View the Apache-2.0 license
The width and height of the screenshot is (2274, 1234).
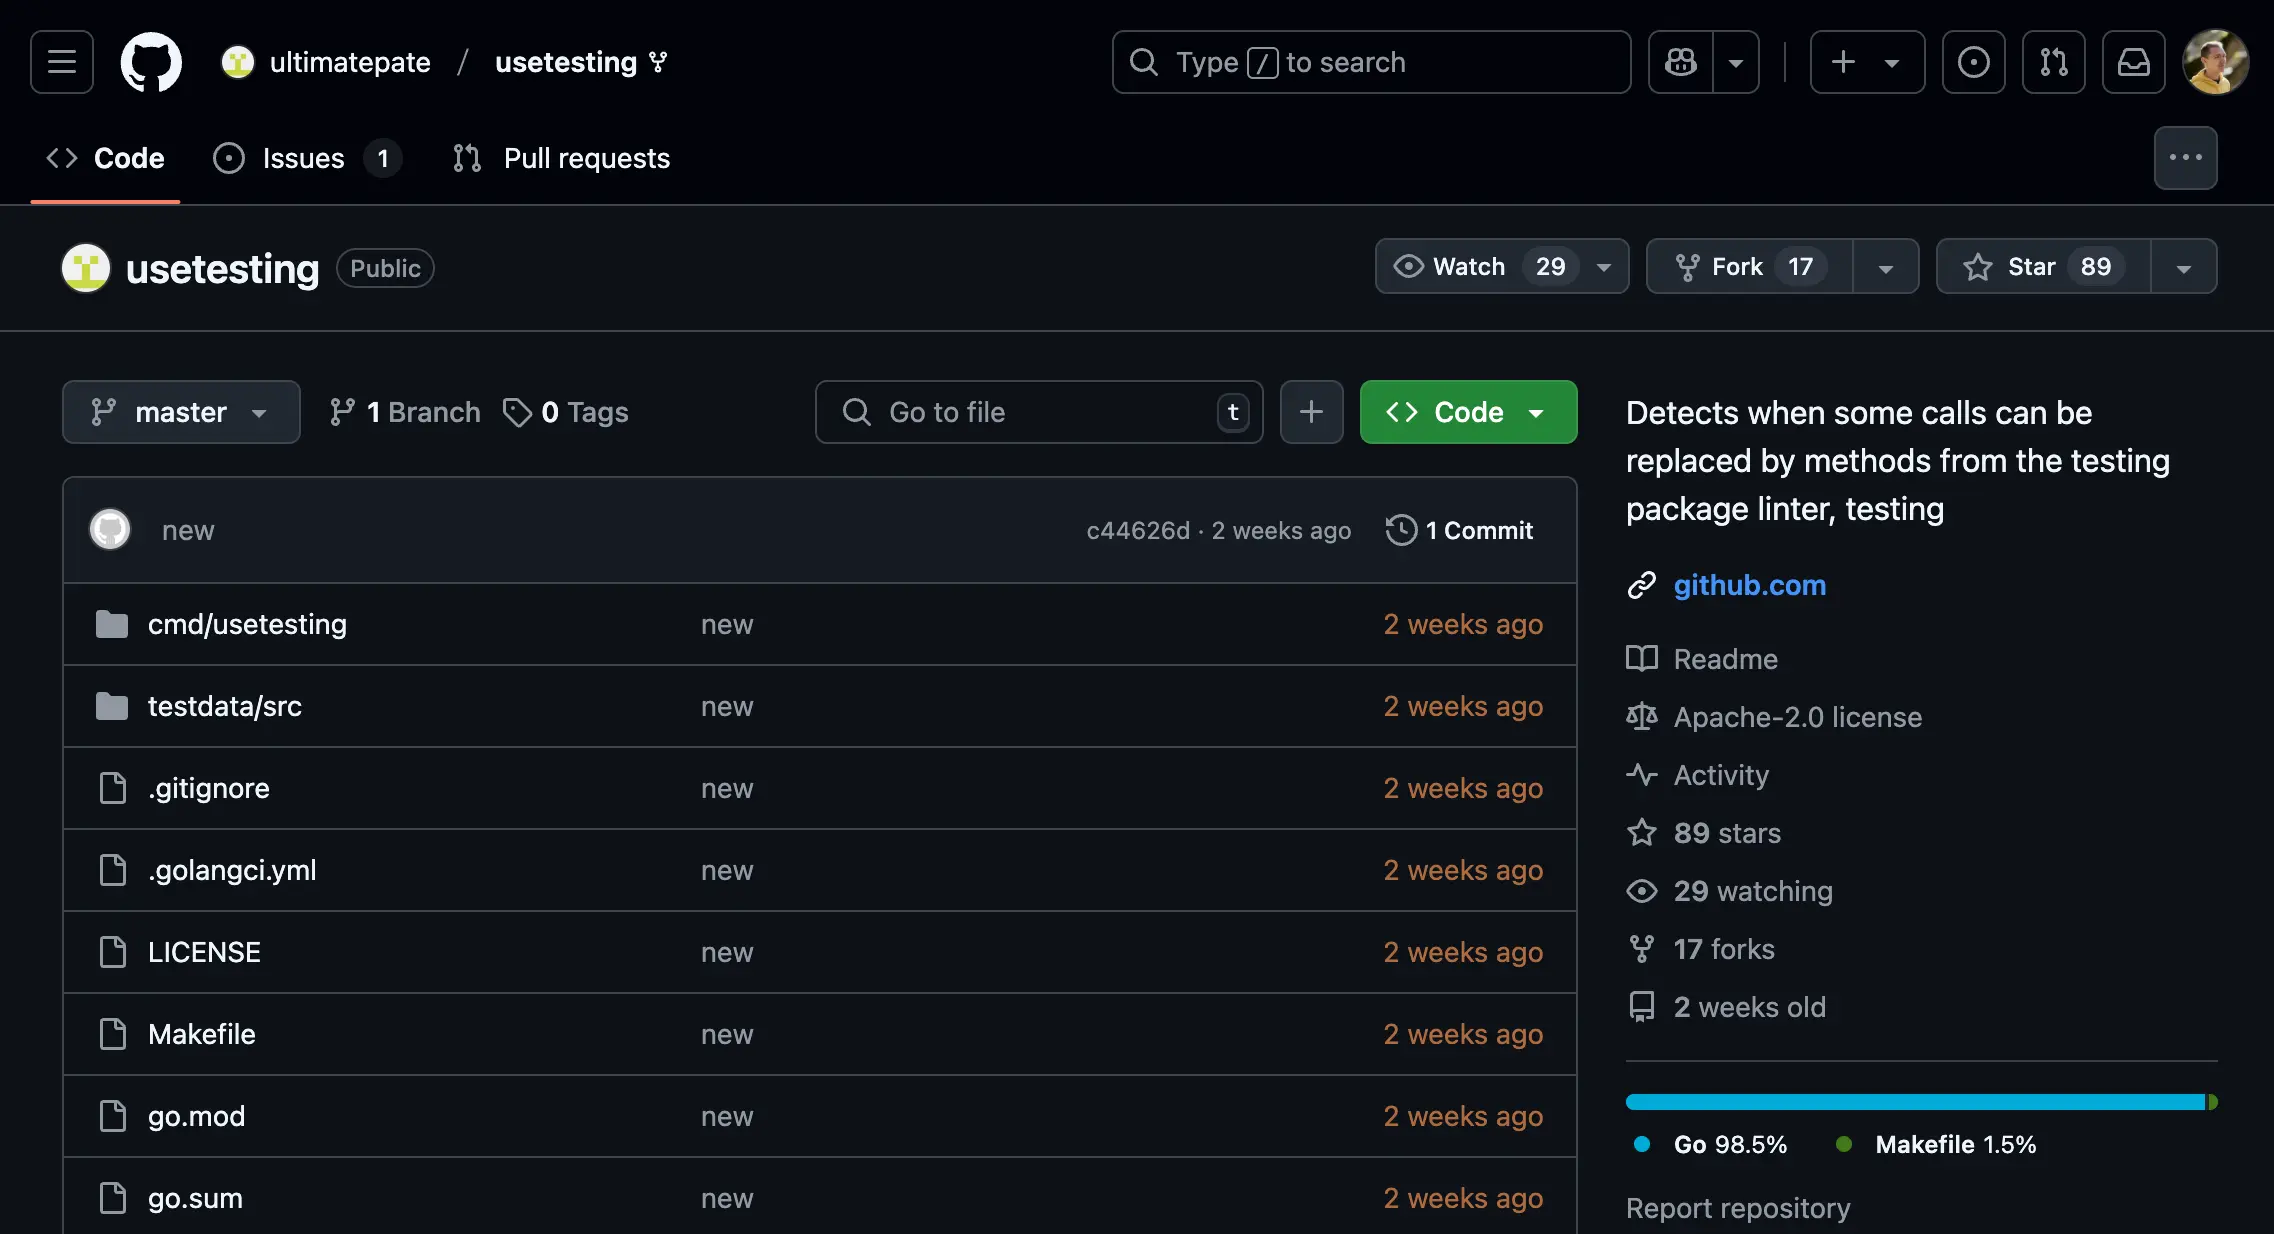coord(1797,716)
